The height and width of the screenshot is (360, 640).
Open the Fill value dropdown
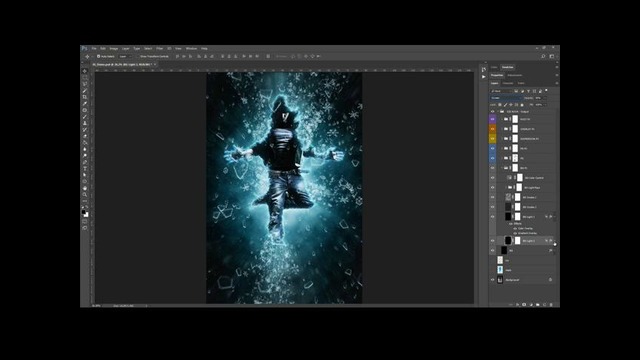point(546,105)
